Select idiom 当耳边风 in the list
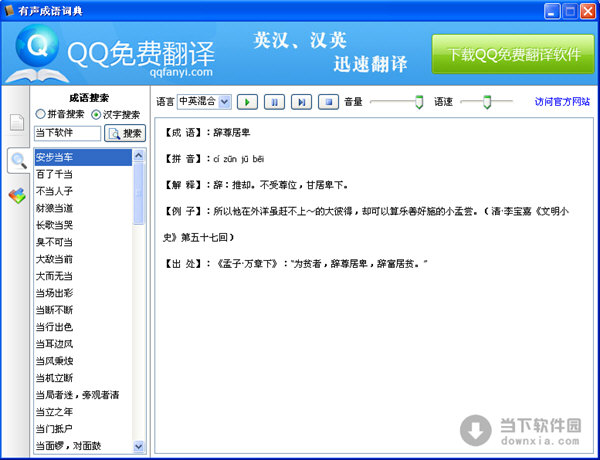This screenshot has height=460, width=600. coord(83,344)
